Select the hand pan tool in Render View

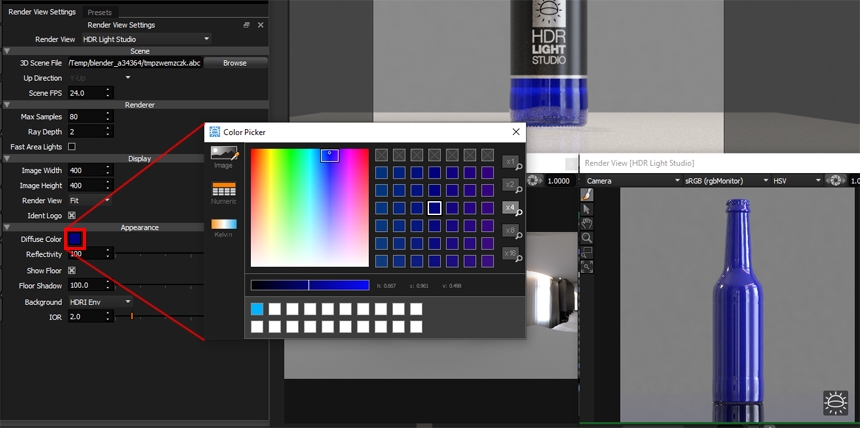(x=587, y=223)
